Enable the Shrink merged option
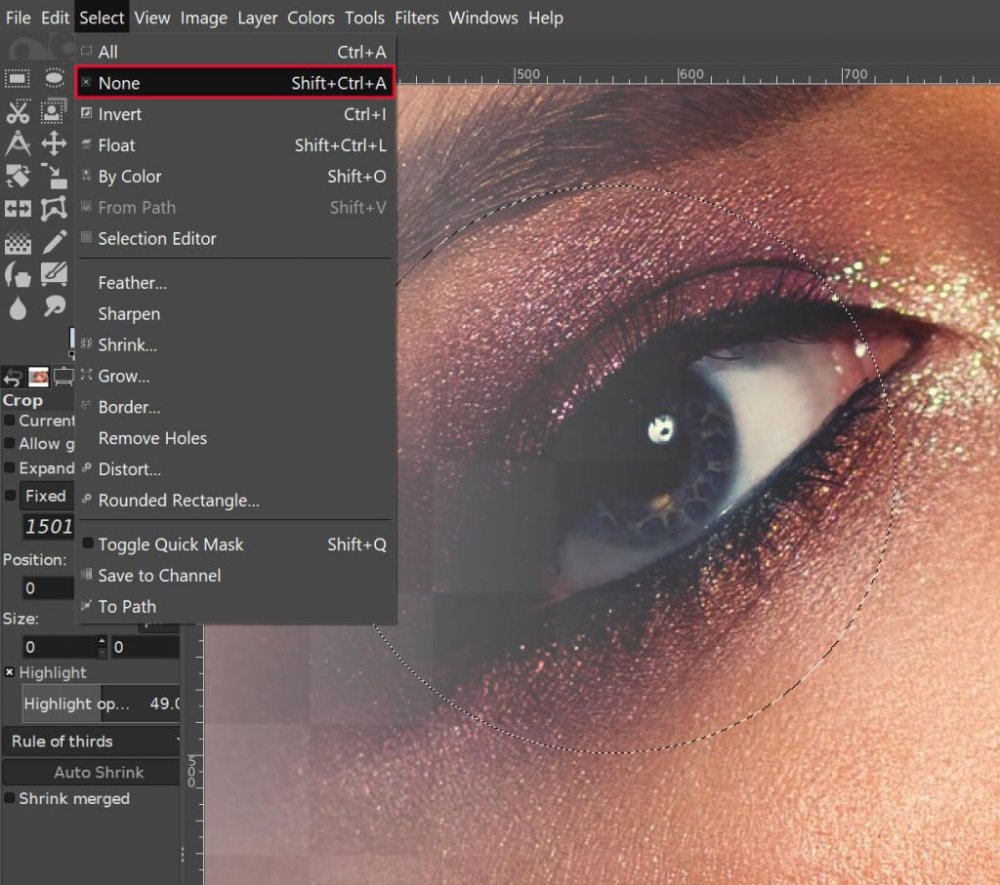Image resolution: width=1000 pixels, height=885 pixels. click(10, 799)
